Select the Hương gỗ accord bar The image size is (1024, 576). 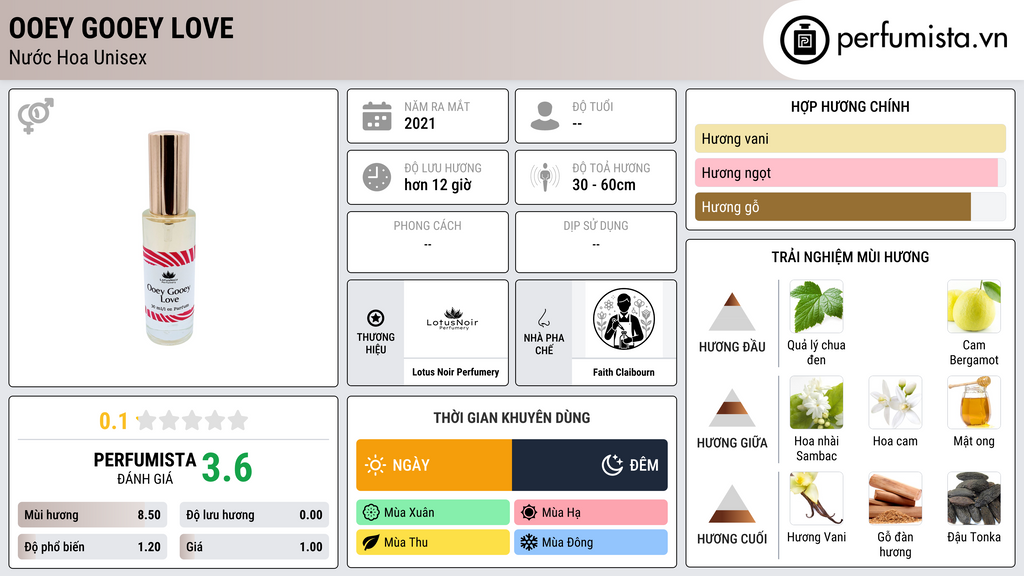(x=850, y=207)
